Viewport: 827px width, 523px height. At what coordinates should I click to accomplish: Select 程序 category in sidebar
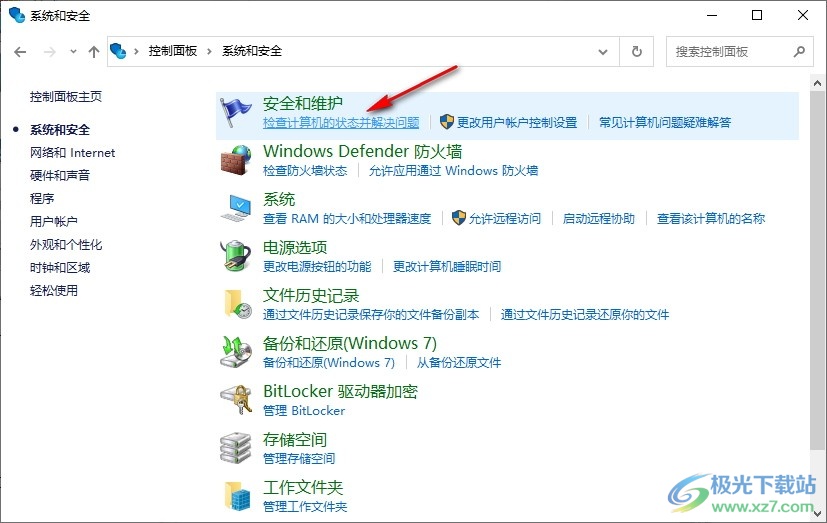pos(42,199)
